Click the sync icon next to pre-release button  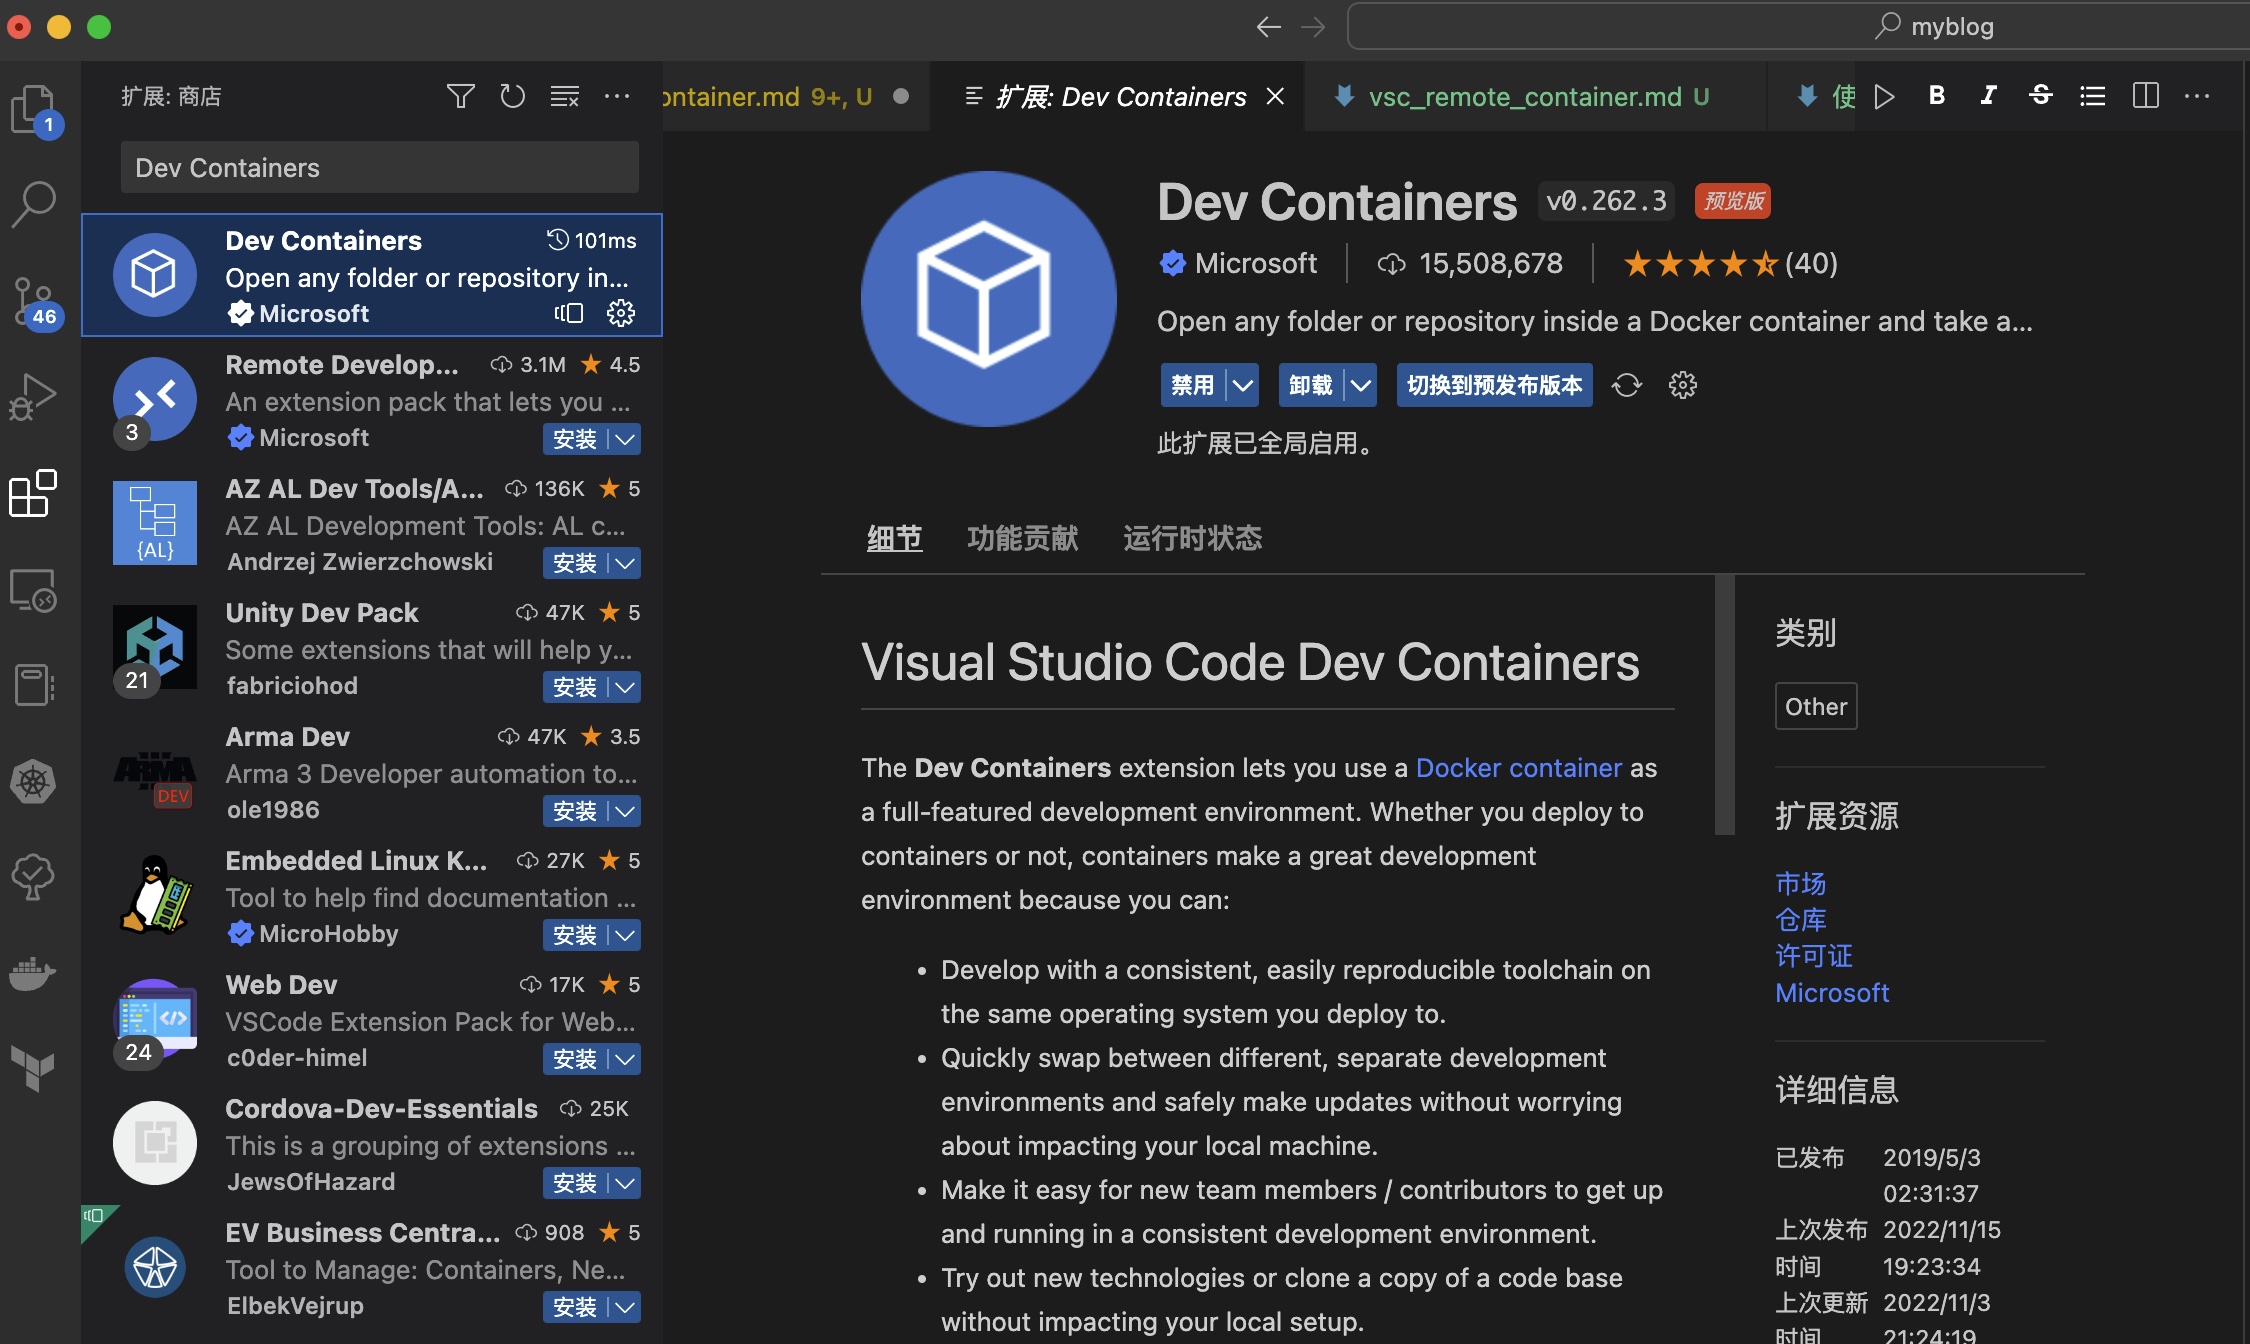(x=1627, y=385)
